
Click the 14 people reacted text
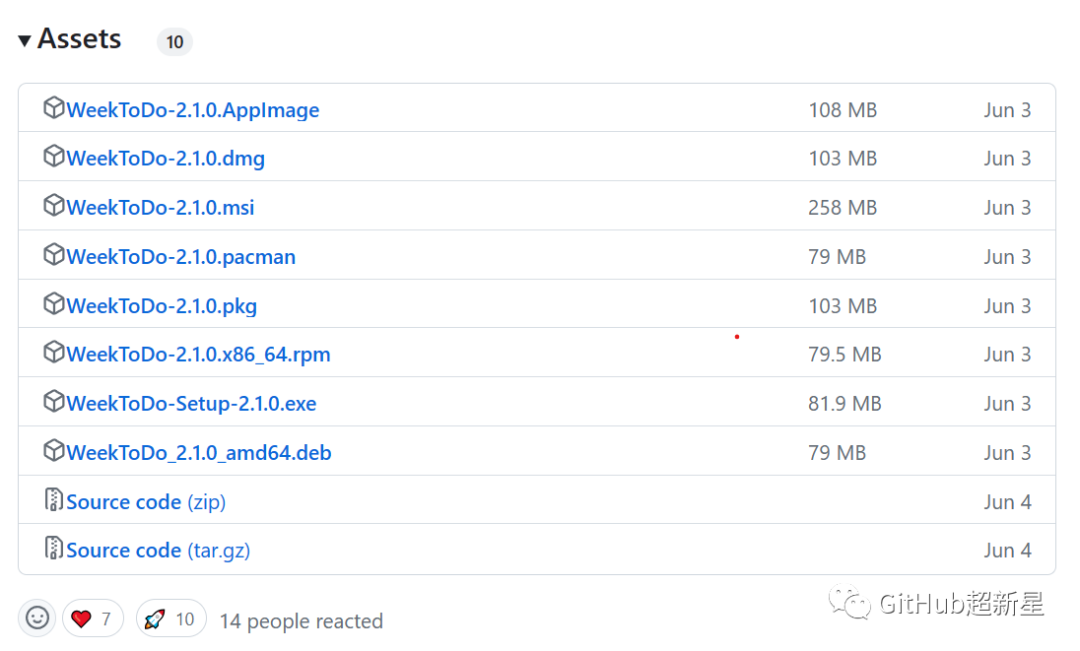click(x=301, y=621)
